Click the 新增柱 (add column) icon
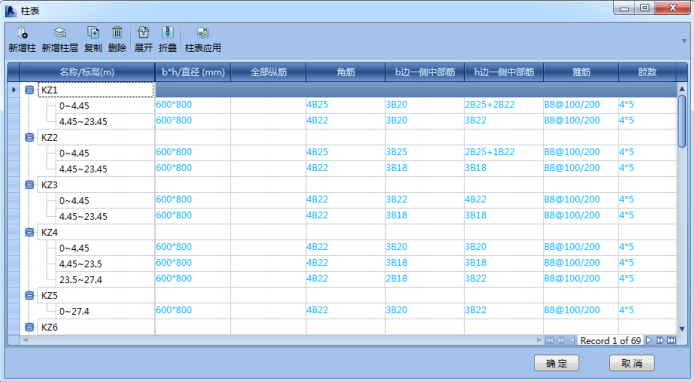The width and height of the screenshot is (694, 382). coord(22,33)
